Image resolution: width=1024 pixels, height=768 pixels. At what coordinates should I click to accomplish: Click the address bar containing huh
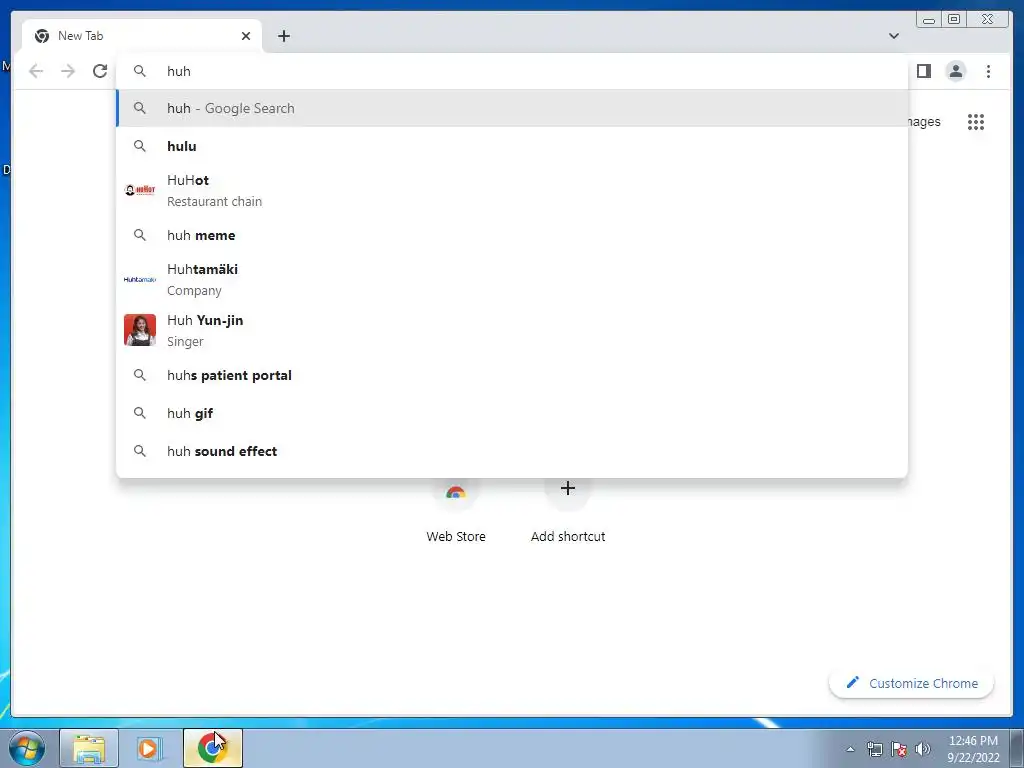pyautogui.click(x=512, y=71)
